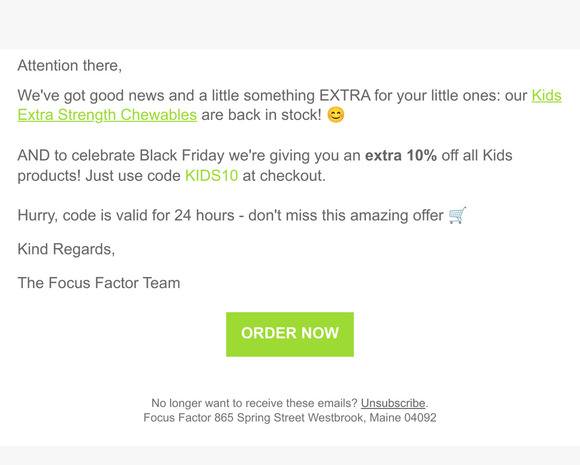Click the capitalized 'AND' starting the second paragraph
Viewport: 580px width, 465px height.
34,155
